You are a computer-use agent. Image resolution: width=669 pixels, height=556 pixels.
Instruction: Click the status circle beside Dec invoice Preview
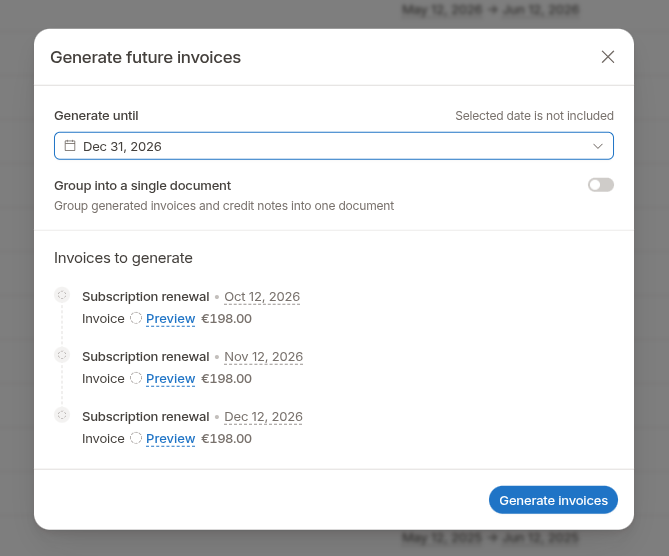pos(136,438)
